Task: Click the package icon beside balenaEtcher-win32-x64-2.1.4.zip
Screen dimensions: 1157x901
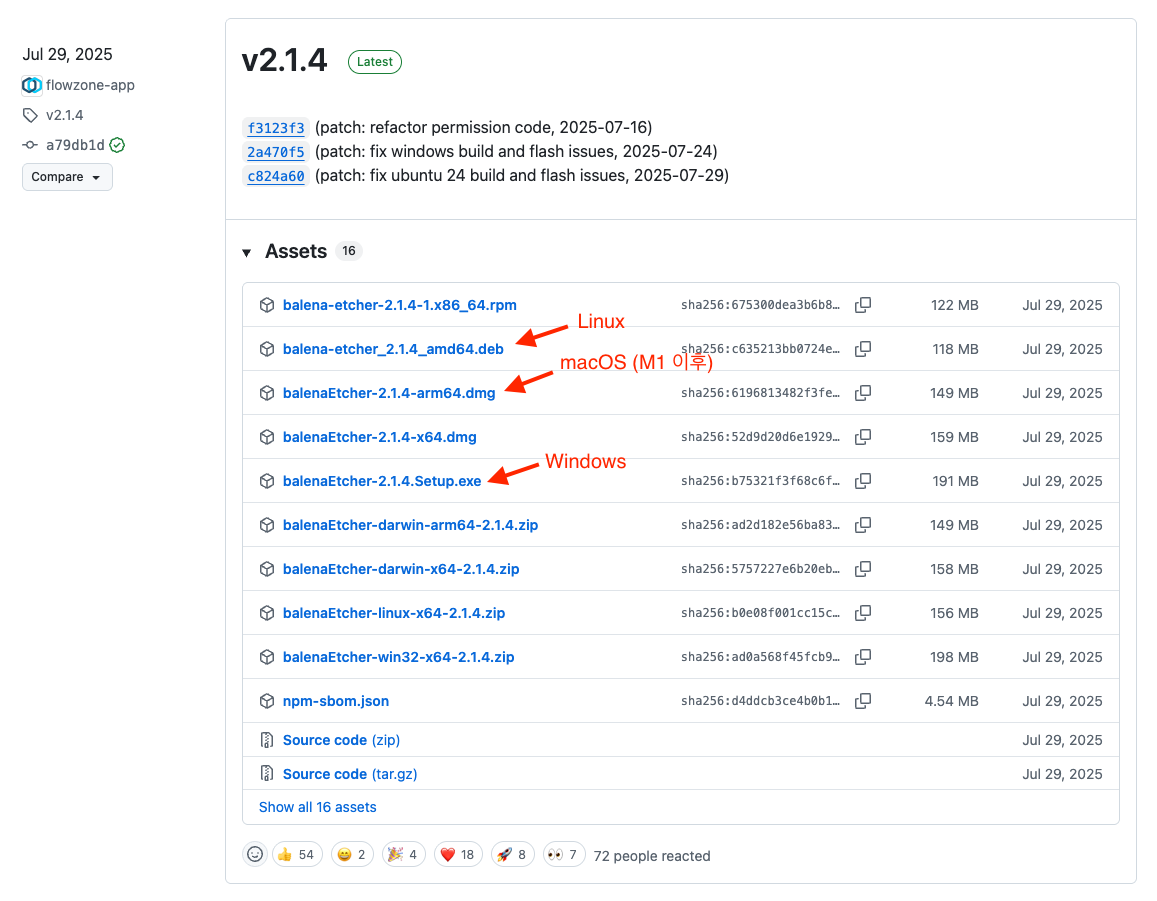Action: tap(267, 657)
